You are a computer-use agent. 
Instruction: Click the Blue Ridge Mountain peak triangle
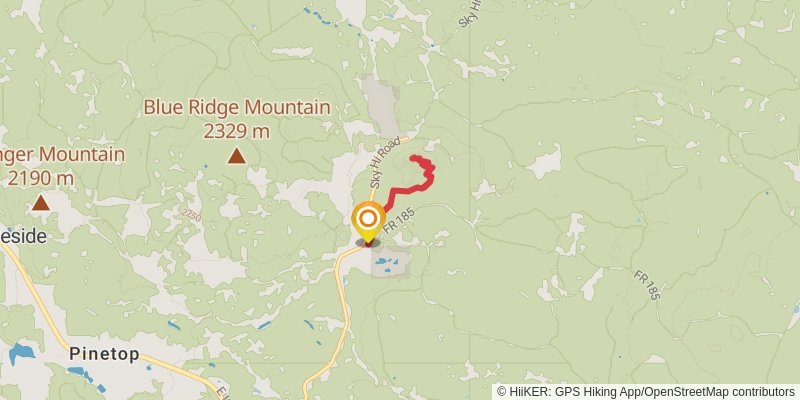(x=237, y=156)
